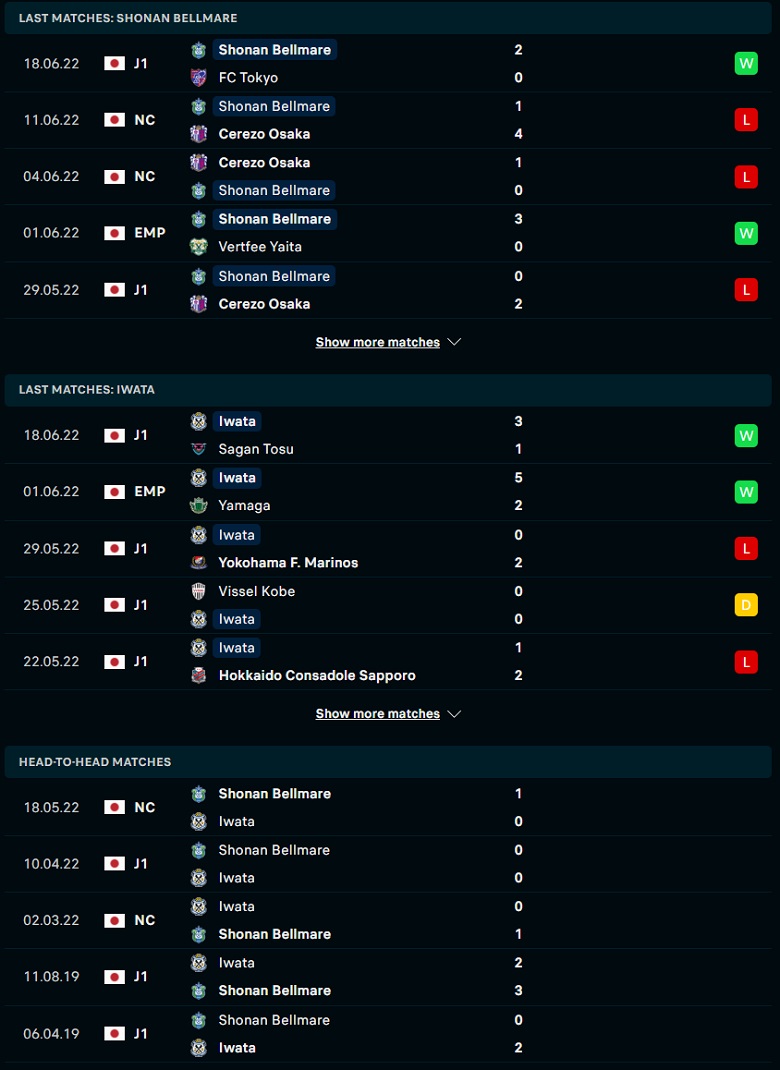Click the Japan flag beside 18.06.22 Iwata match
The image size is (780, 1070).
(115, 435)
